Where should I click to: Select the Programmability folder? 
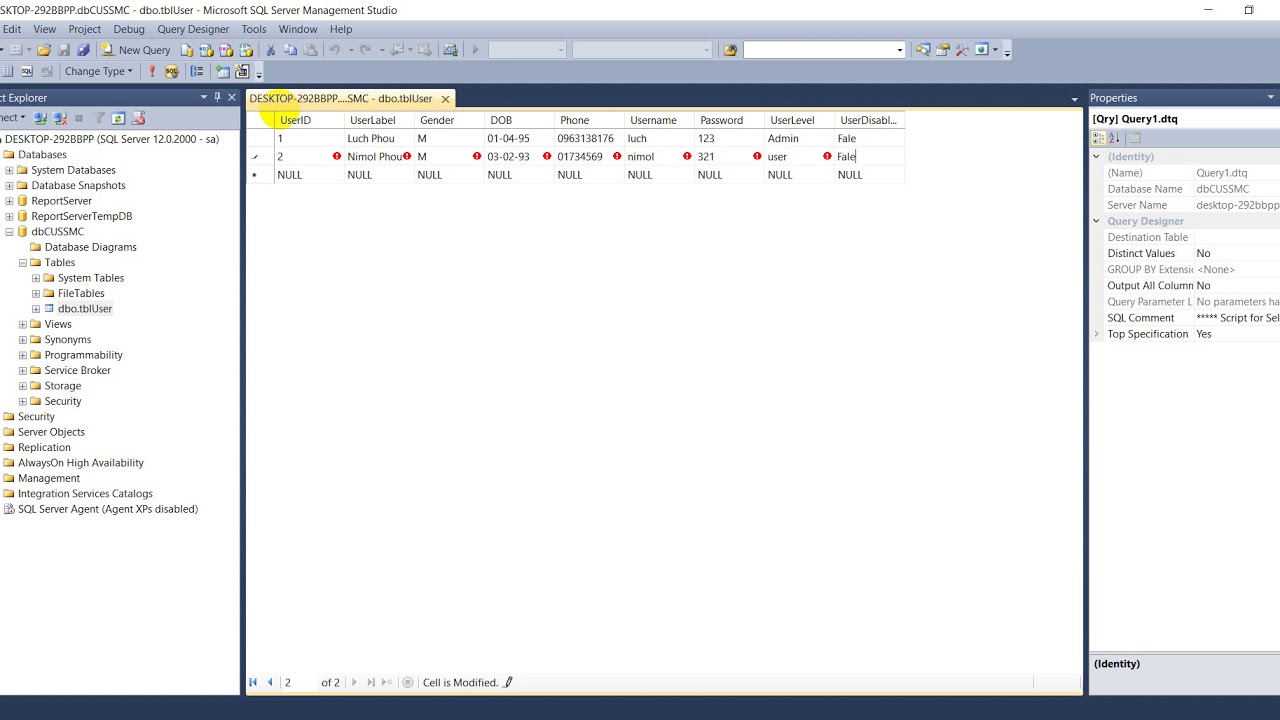[84, 355]
